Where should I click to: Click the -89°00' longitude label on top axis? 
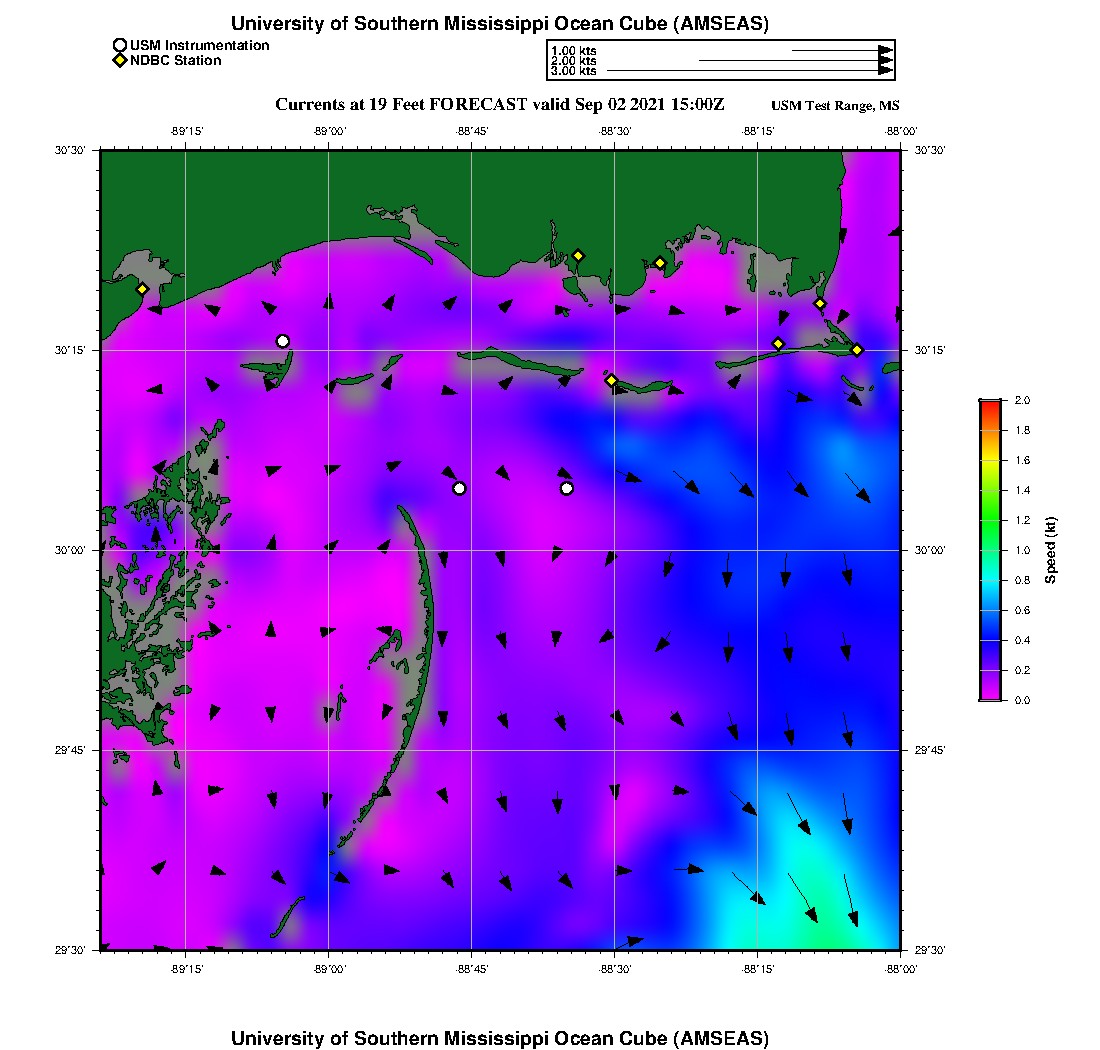(x=329, y=130)
